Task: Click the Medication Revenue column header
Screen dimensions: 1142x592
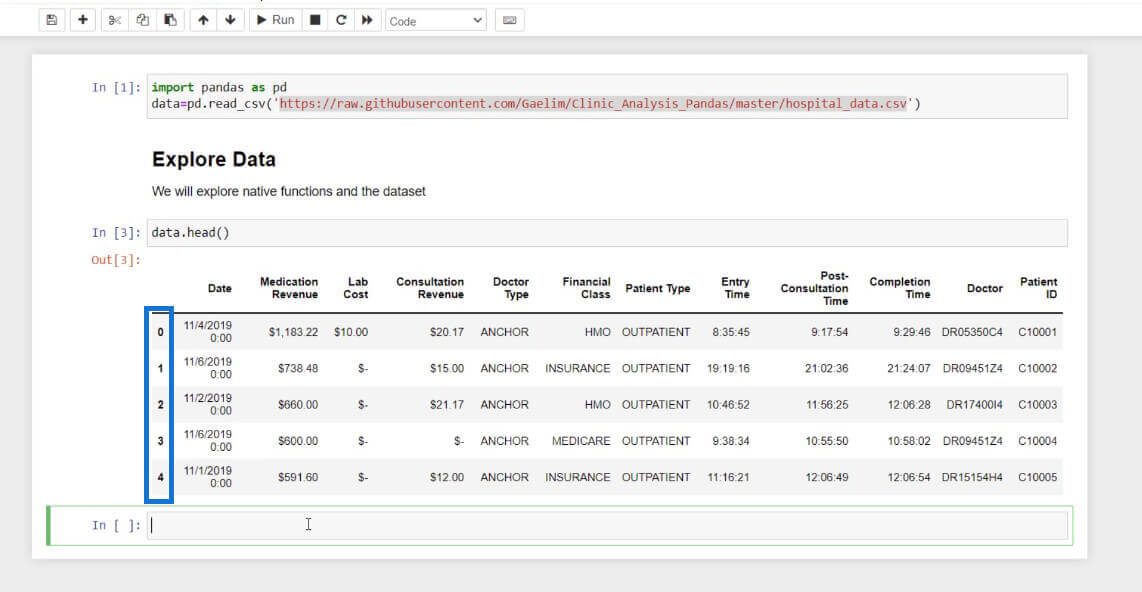Action: 289,288
